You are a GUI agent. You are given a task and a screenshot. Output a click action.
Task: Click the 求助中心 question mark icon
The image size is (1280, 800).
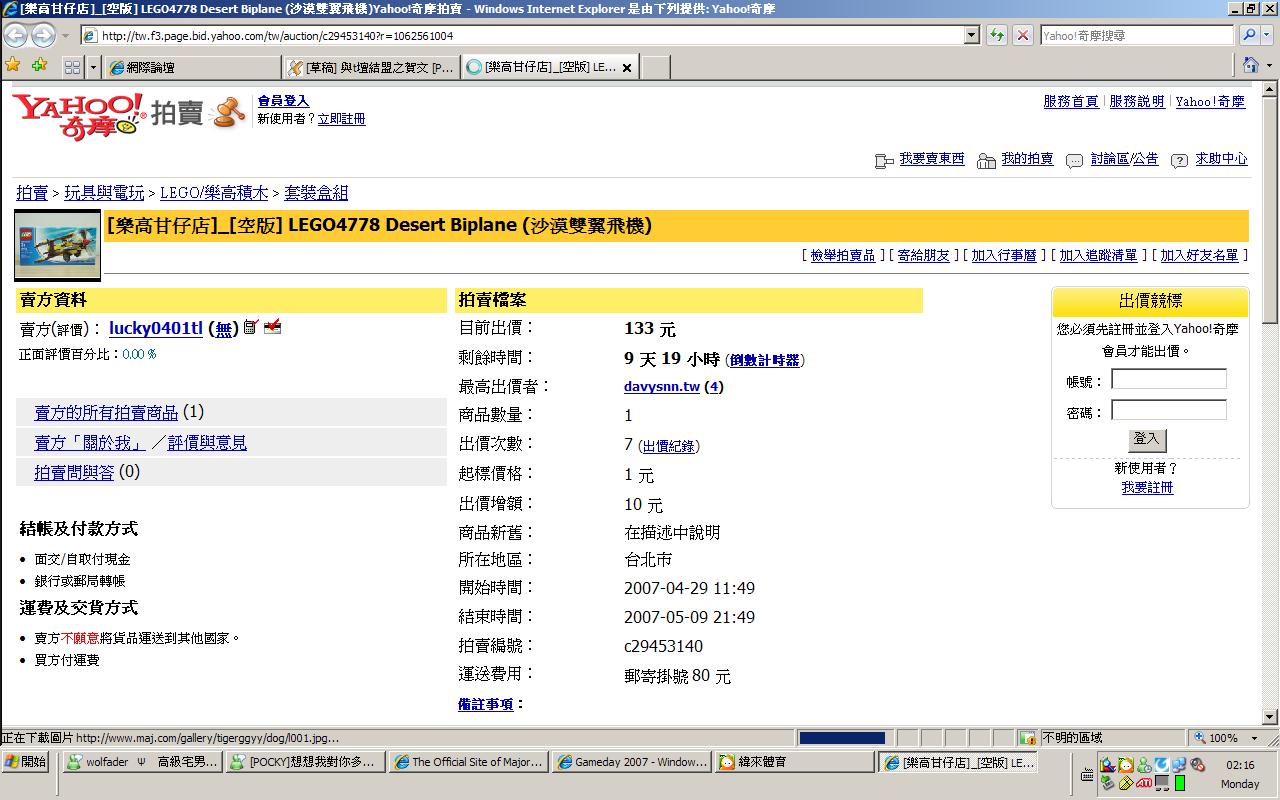tap(1179, 160)
